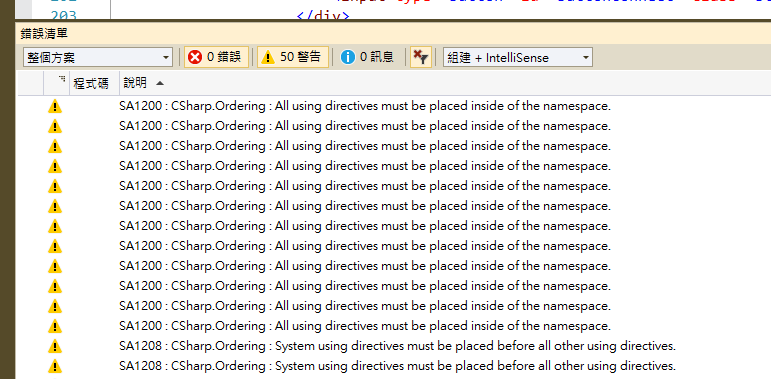This screenshot has height=379, width=771.
Task: Open the 組建 + IntelliSense dropdown
Action: pyautogui.click(x=518, y=58)
